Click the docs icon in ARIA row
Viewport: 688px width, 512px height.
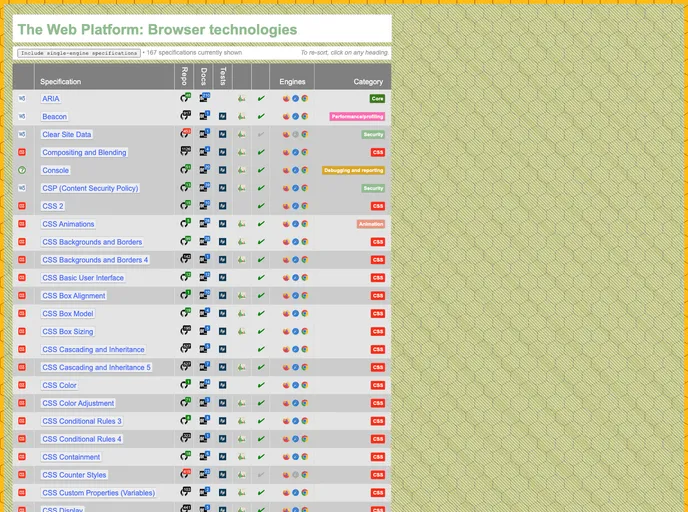tap(204, 98)
